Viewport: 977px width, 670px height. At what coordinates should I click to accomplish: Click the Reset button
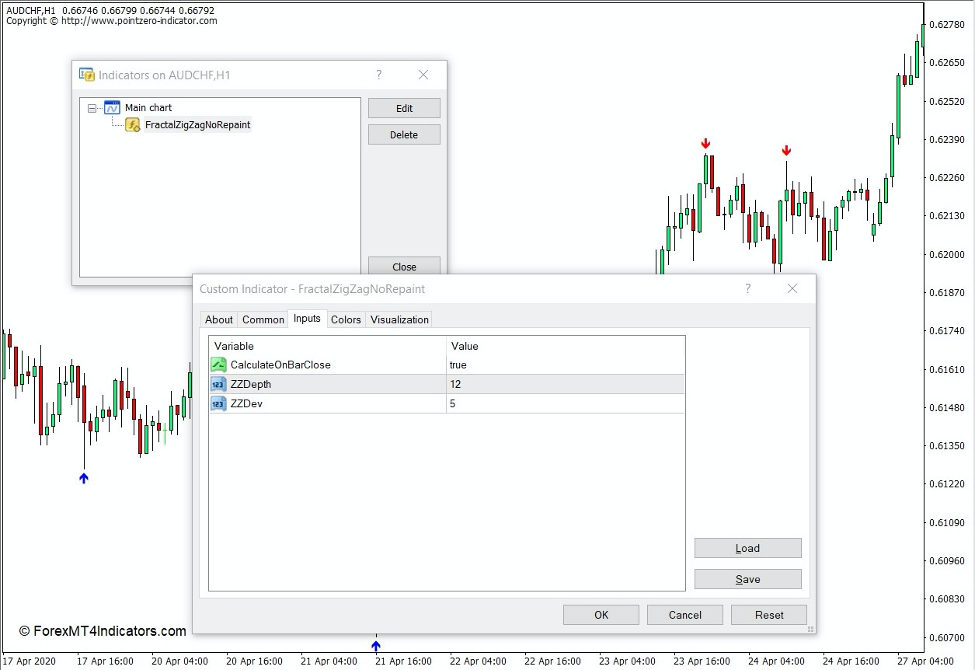pos(768,614)
